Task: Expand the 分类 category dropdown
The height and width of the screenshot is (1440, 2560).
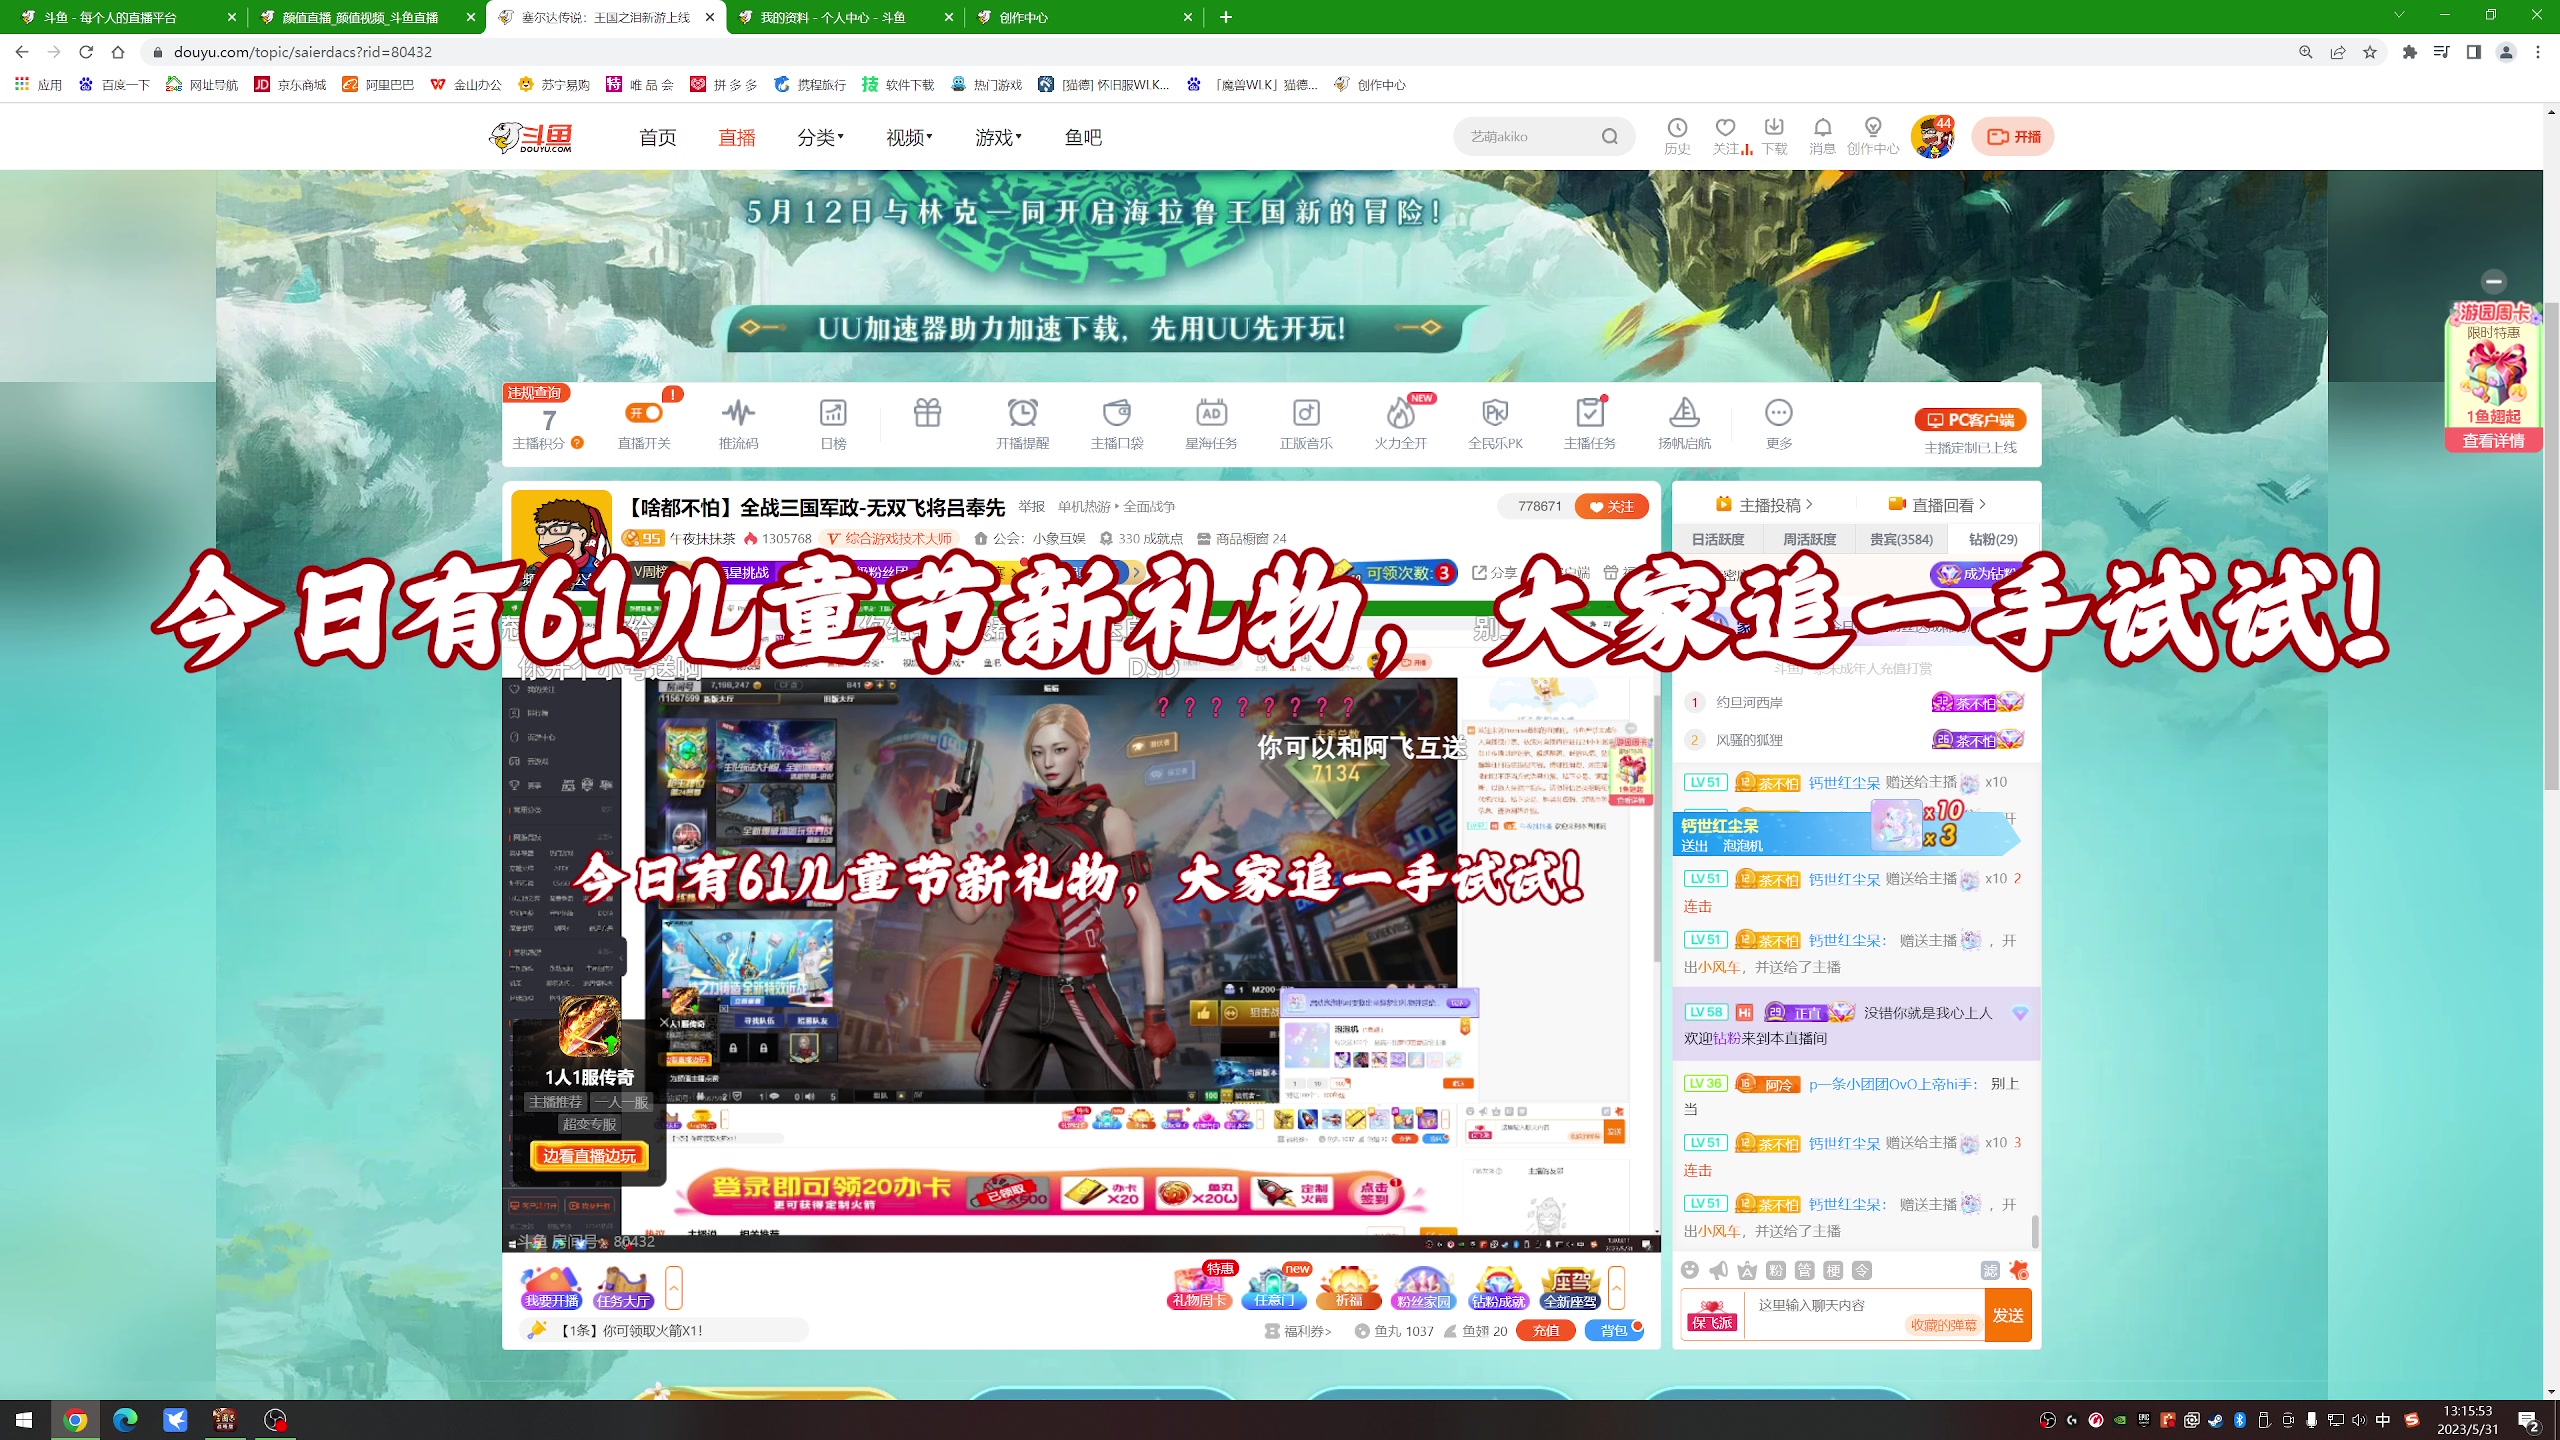Action: pyautogui.click(x=820, y=137)
